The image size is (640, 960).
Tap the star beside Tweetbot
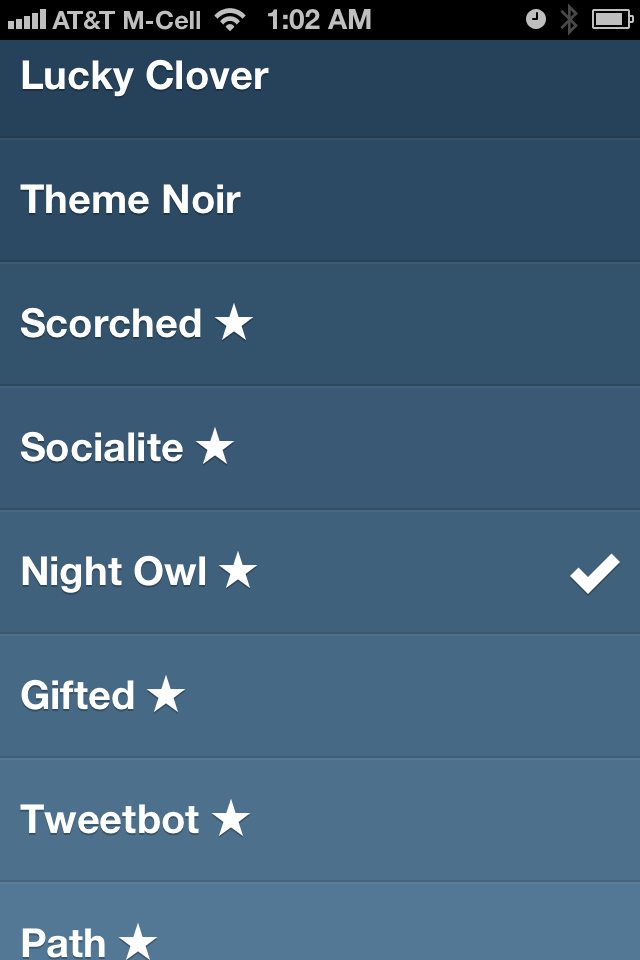tap(231, 819)
